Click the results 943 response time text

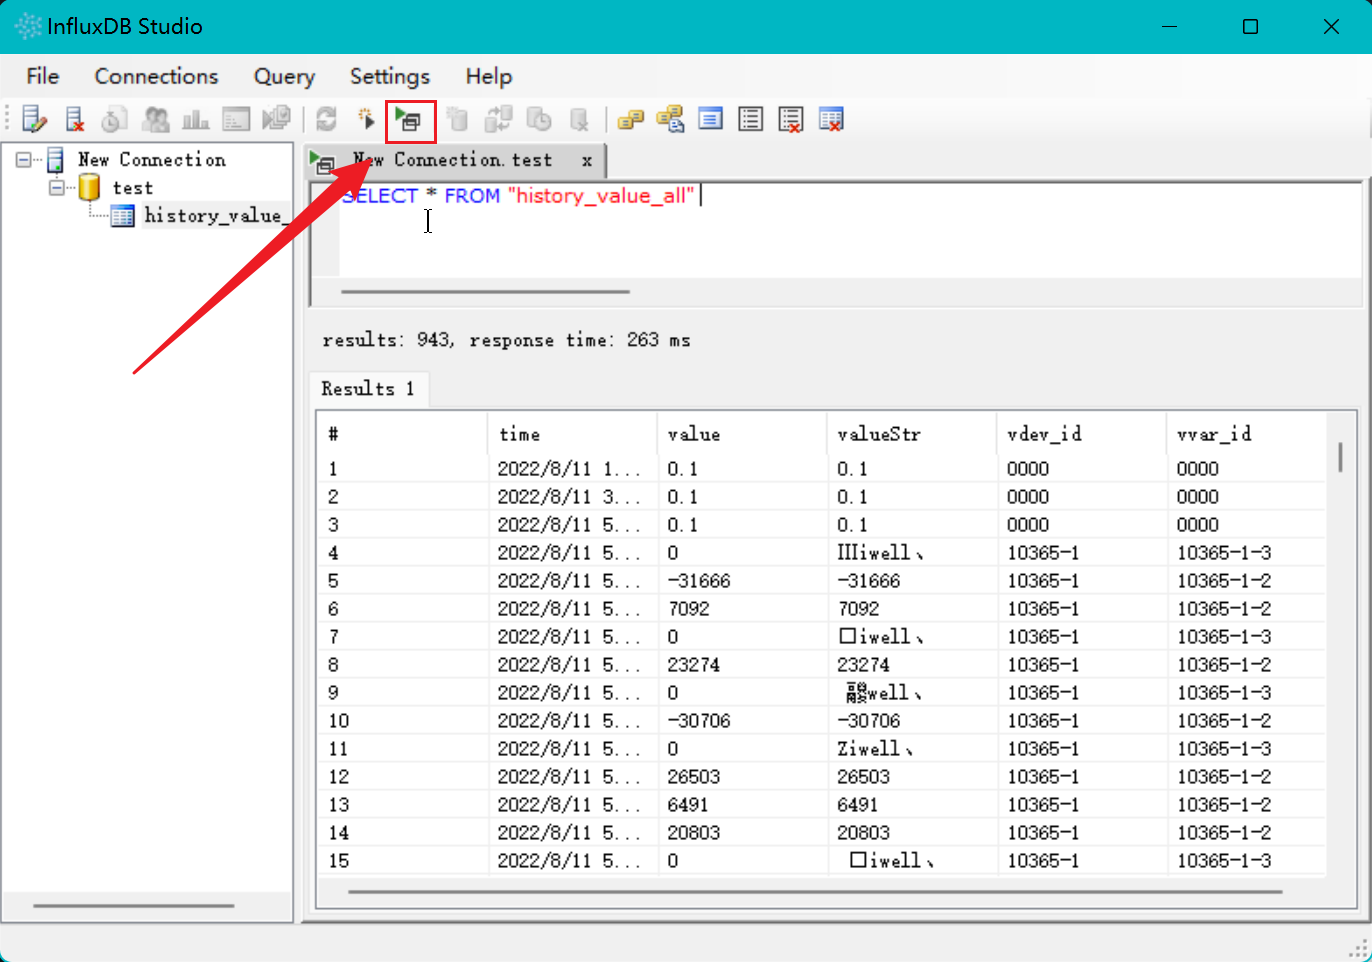pyautogui.click(x=506, y=340)
